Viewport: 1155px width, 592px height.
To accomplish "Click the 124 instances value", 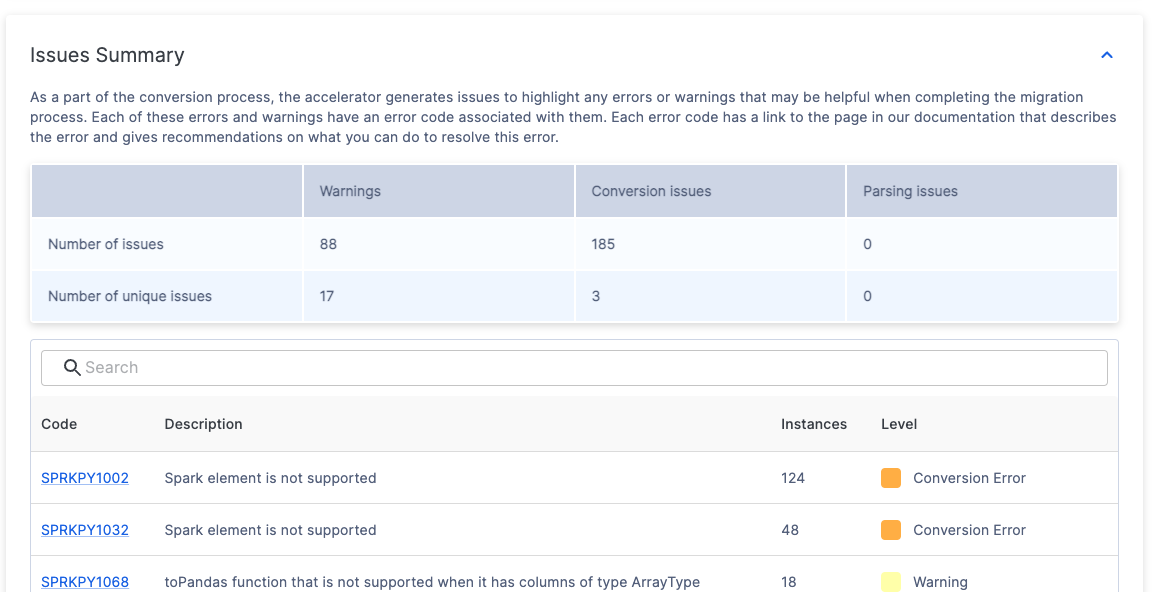I will pyautogui.click(x=793, y=478).
